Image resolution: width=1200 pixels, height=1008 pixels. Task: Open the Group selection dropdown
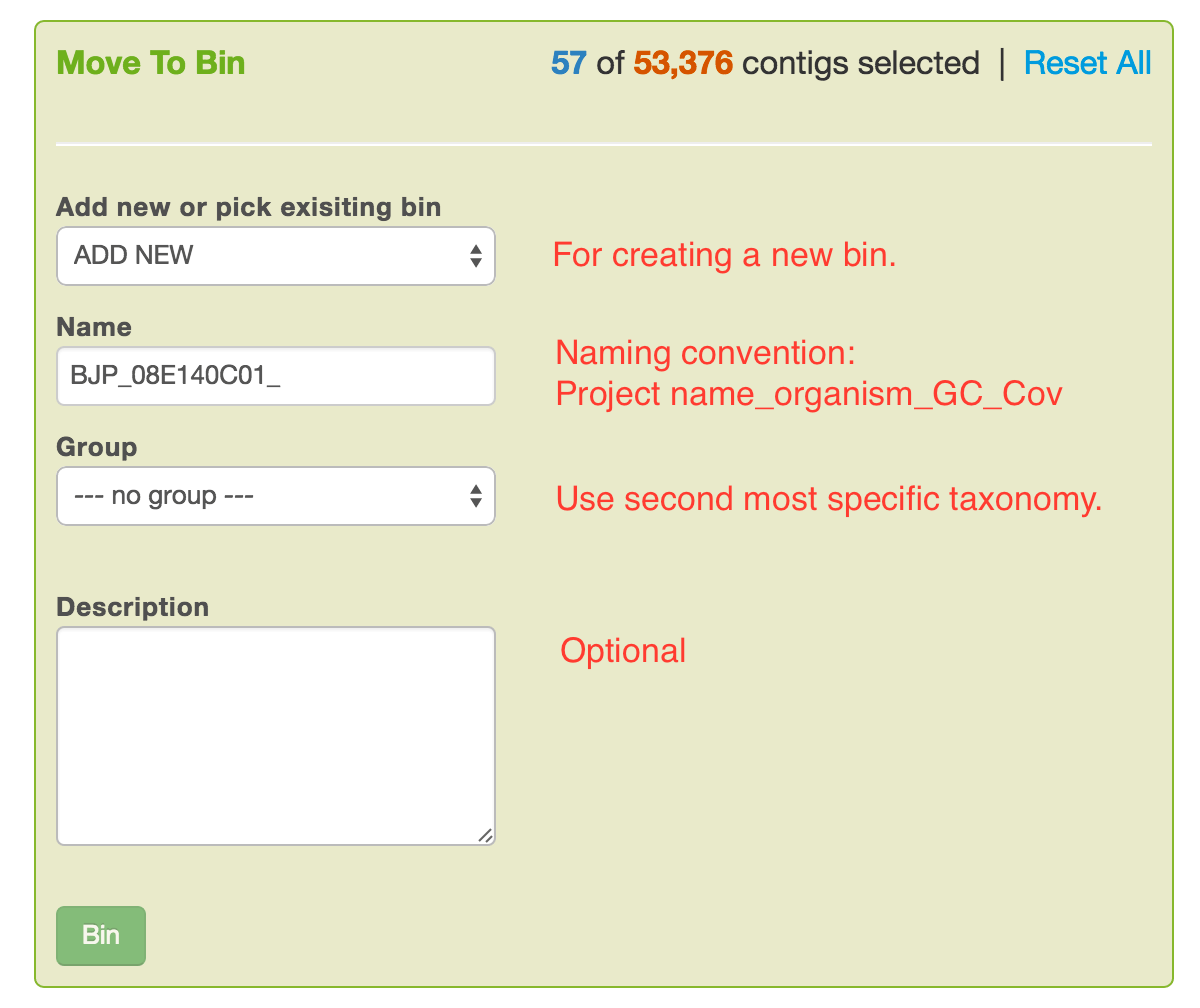276,496
